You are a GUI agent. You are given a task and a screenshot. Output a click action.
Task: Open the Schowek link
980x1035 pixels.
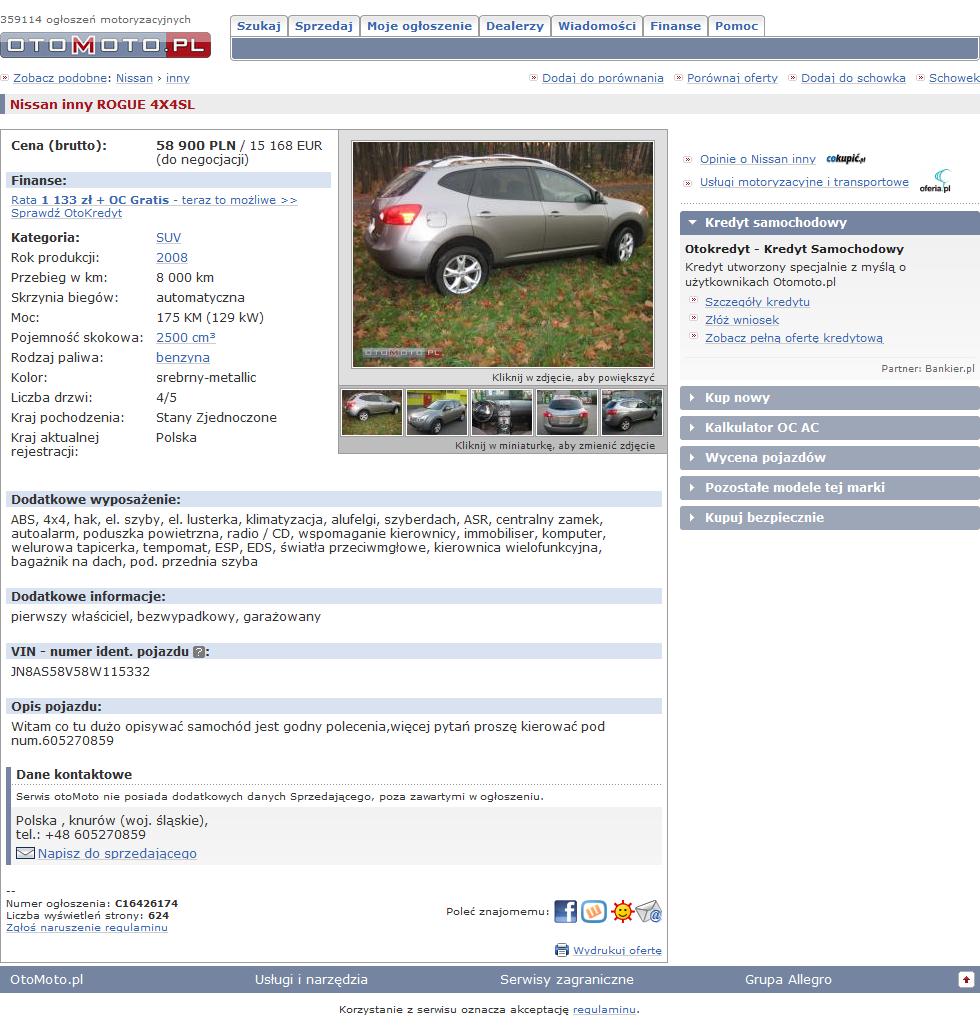click(954, 78)
